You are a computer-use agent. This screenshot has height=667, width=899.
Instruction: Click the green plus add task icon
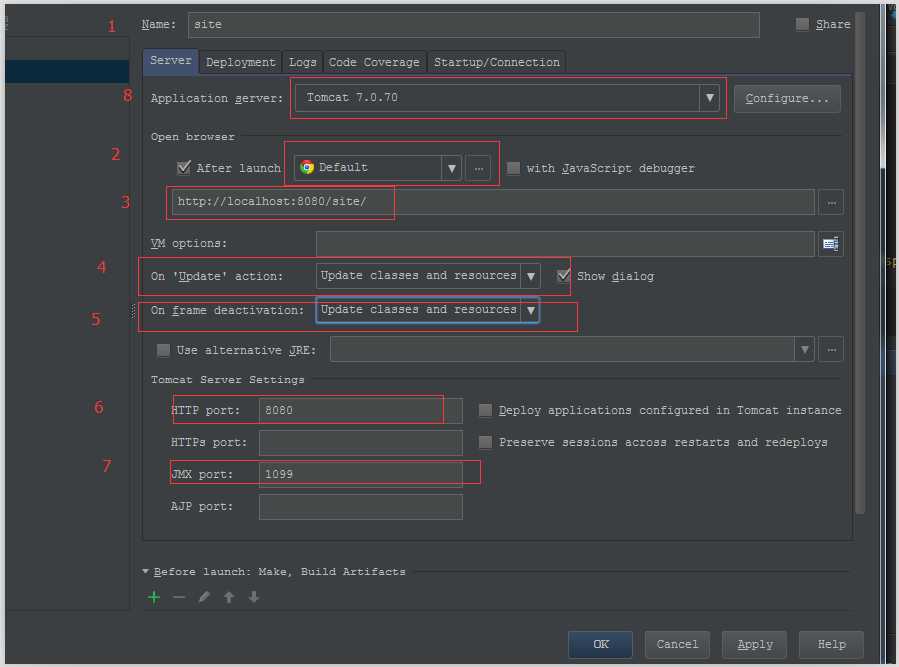pos(154,597)
